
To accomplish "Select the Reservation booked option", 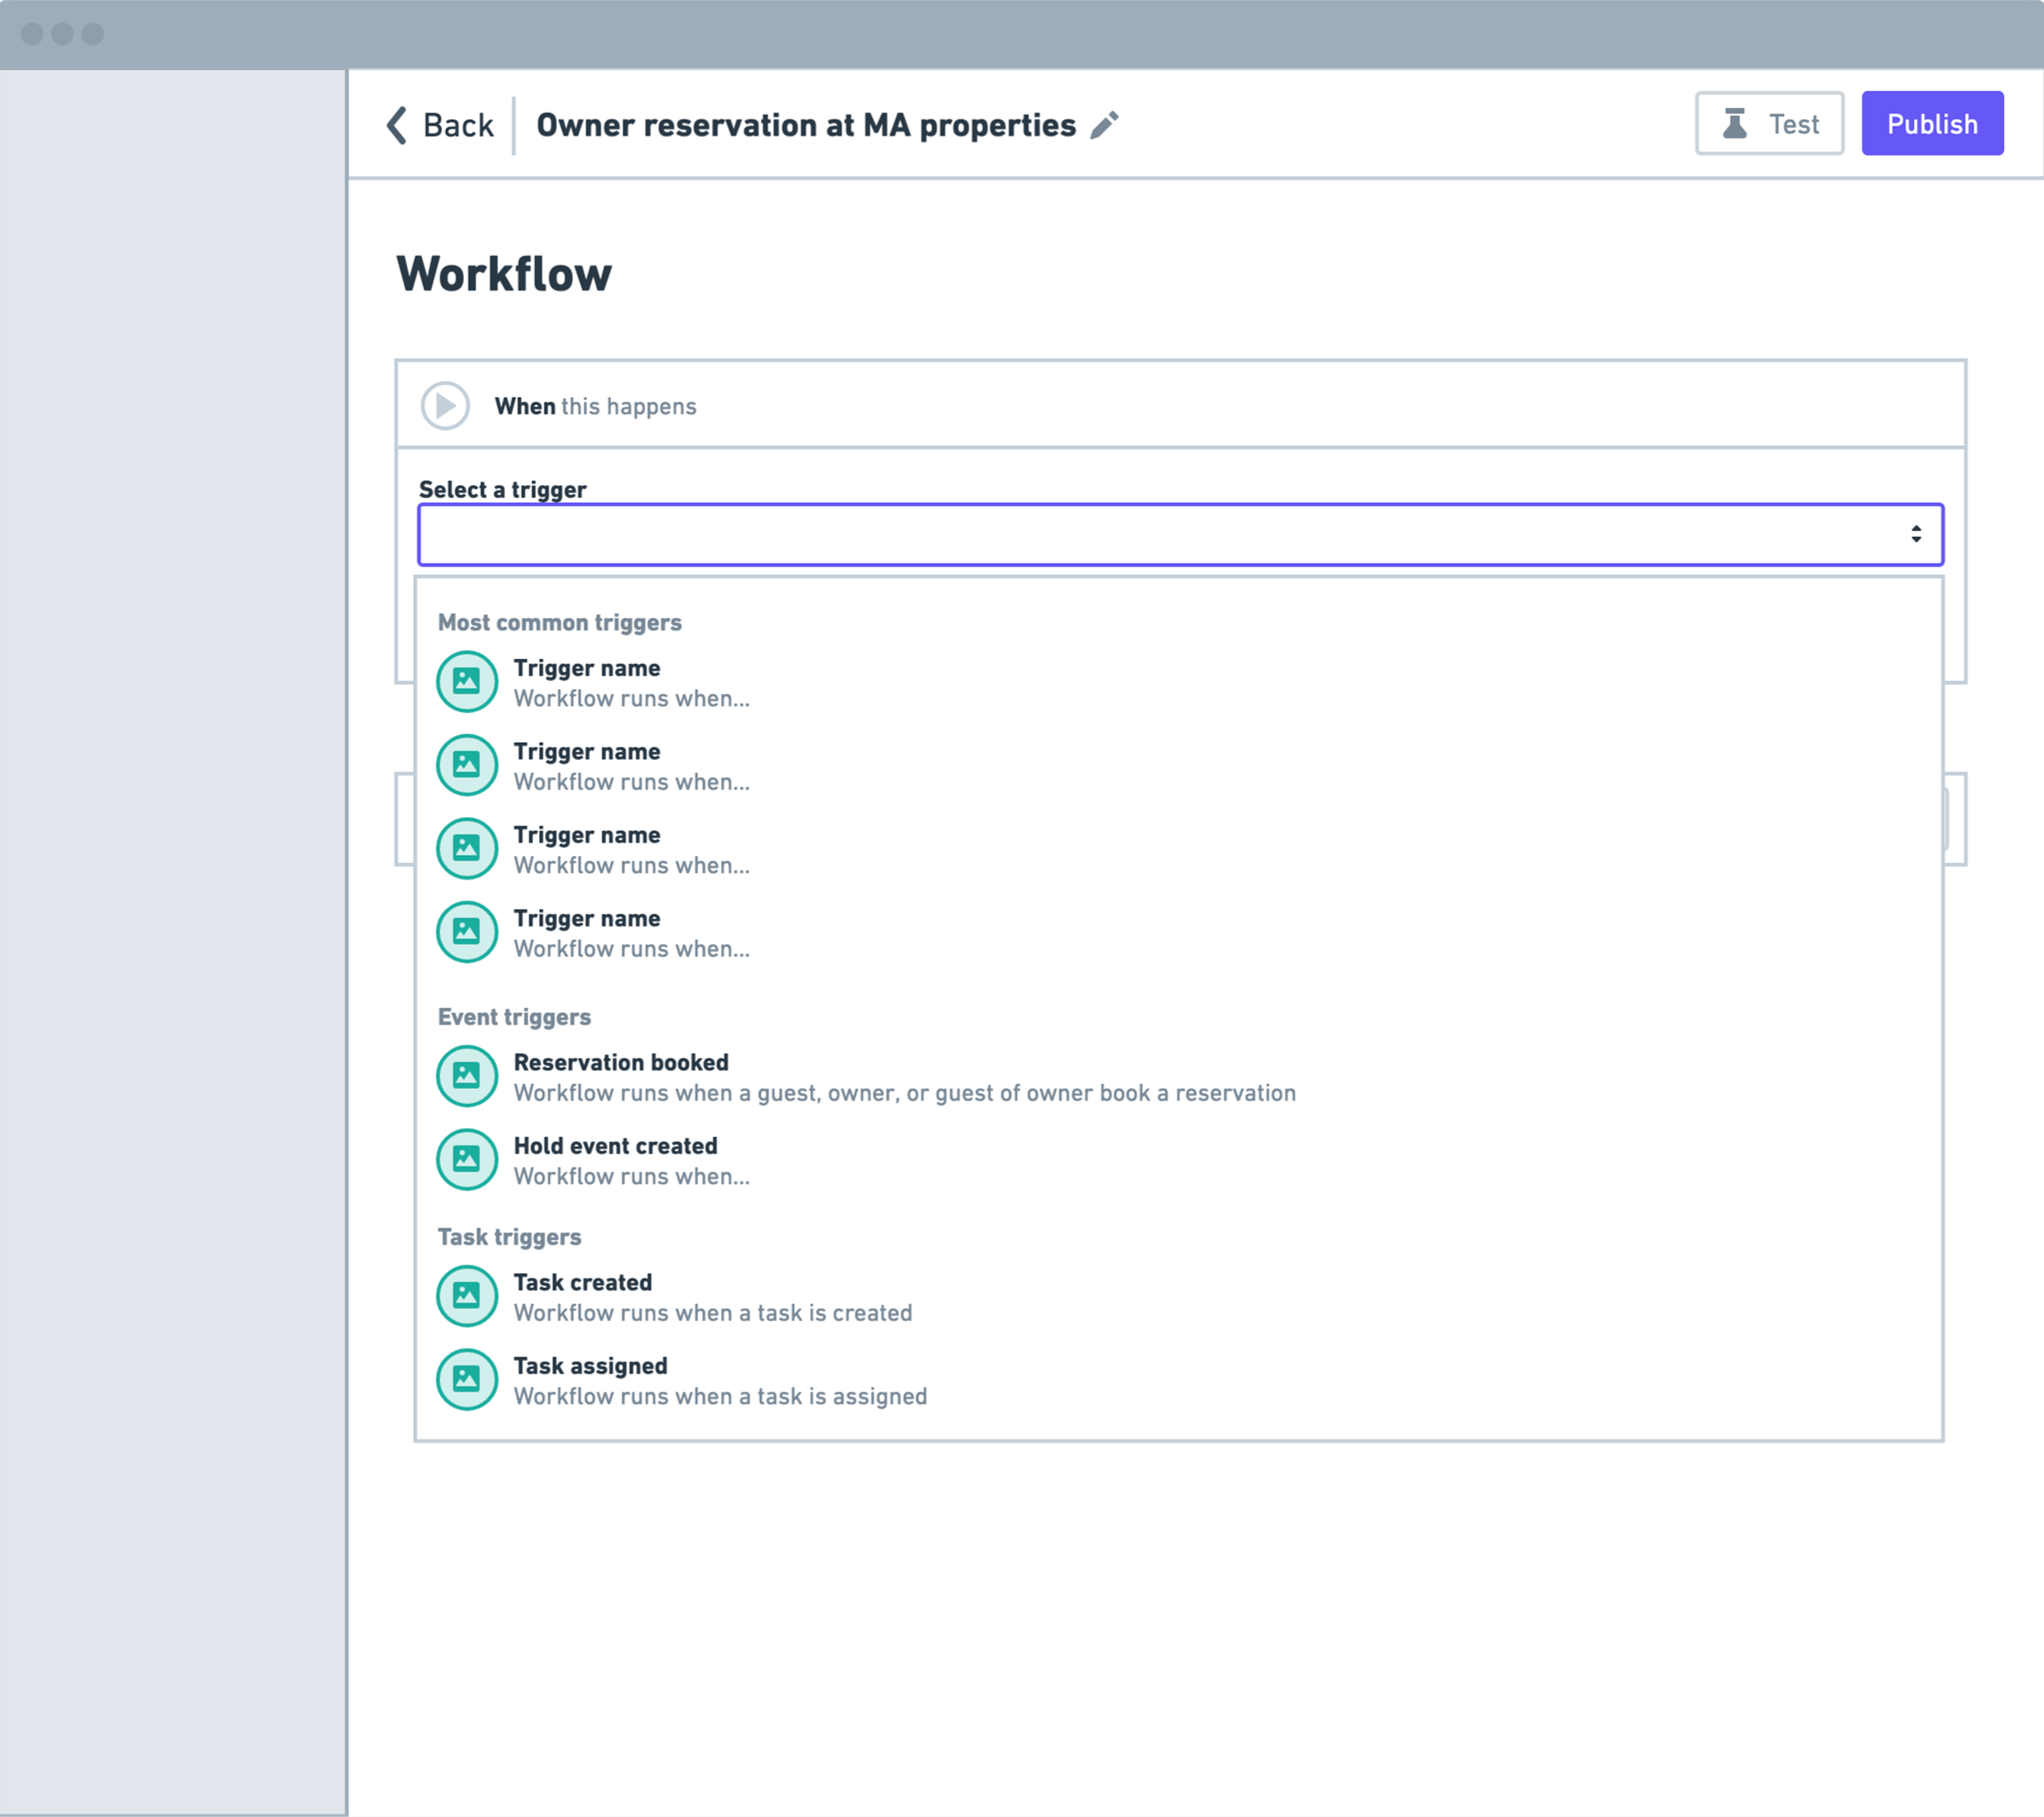I will [620, 1063].
